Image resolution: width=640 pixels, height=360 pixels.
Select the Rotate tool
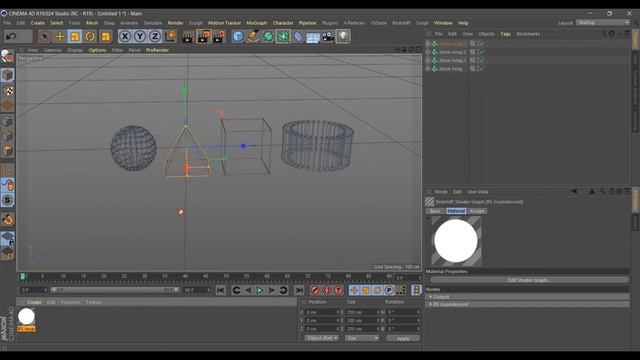[x=90, y=37]
